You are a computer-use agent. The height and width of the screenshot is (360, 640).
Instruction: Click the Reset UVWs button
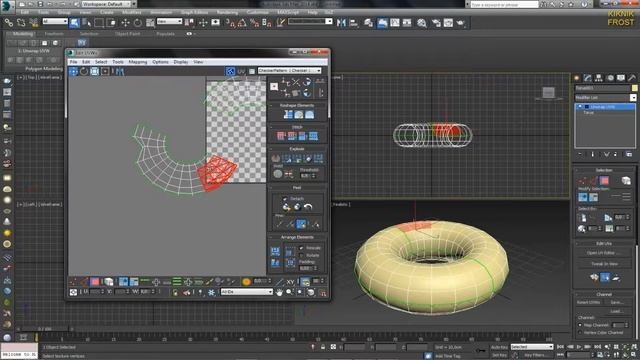tap(589, 302)
